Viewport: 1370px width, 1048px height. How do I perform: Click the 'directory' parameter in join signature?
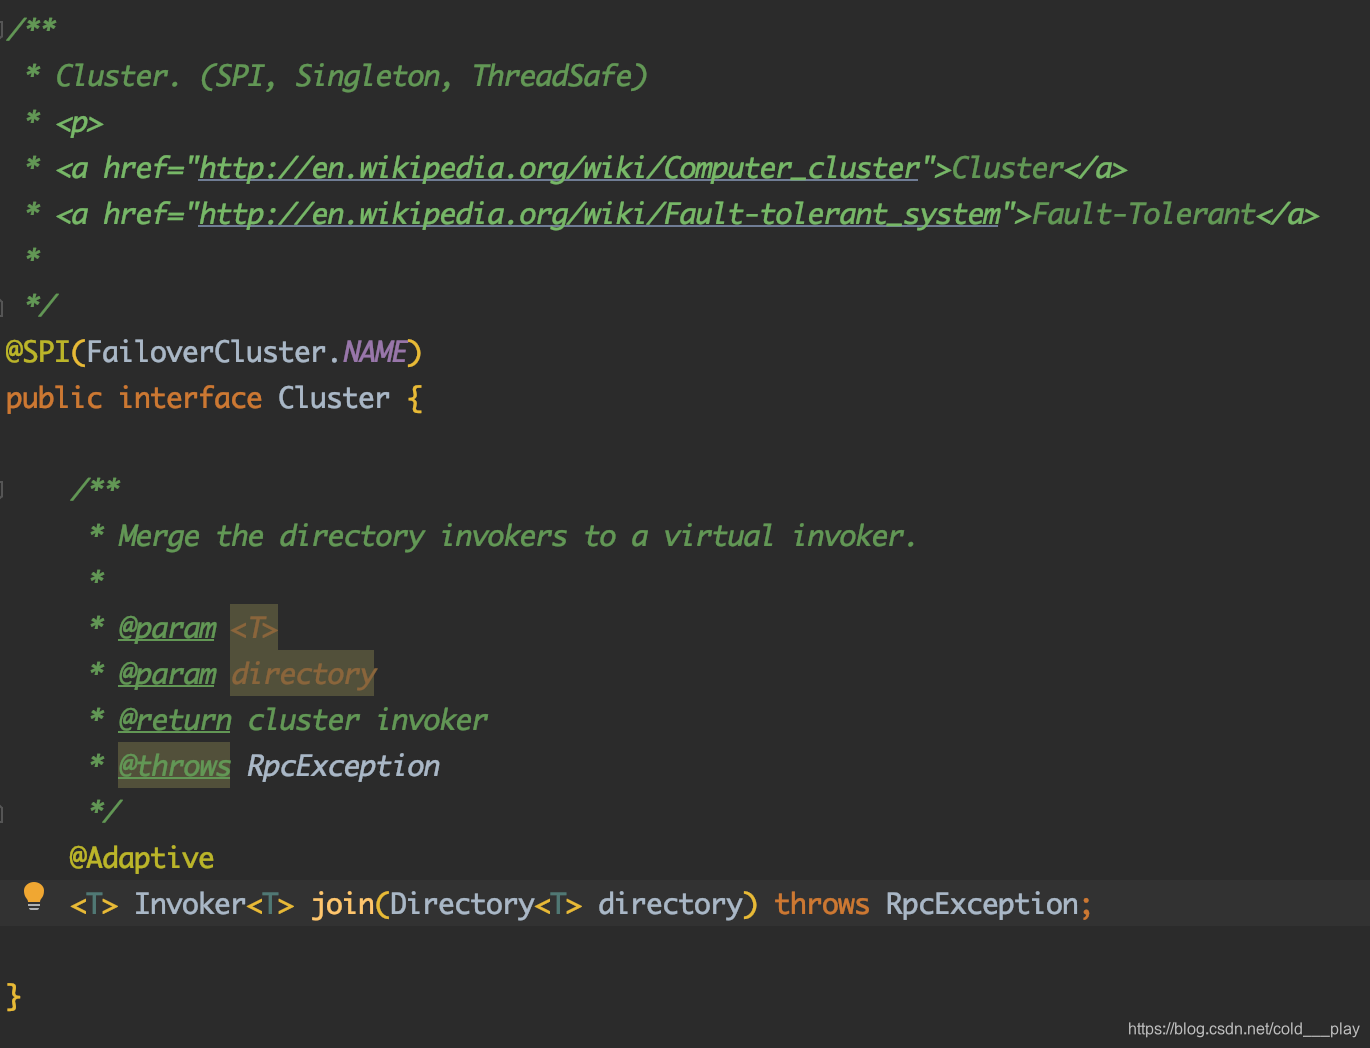point(671,904)
